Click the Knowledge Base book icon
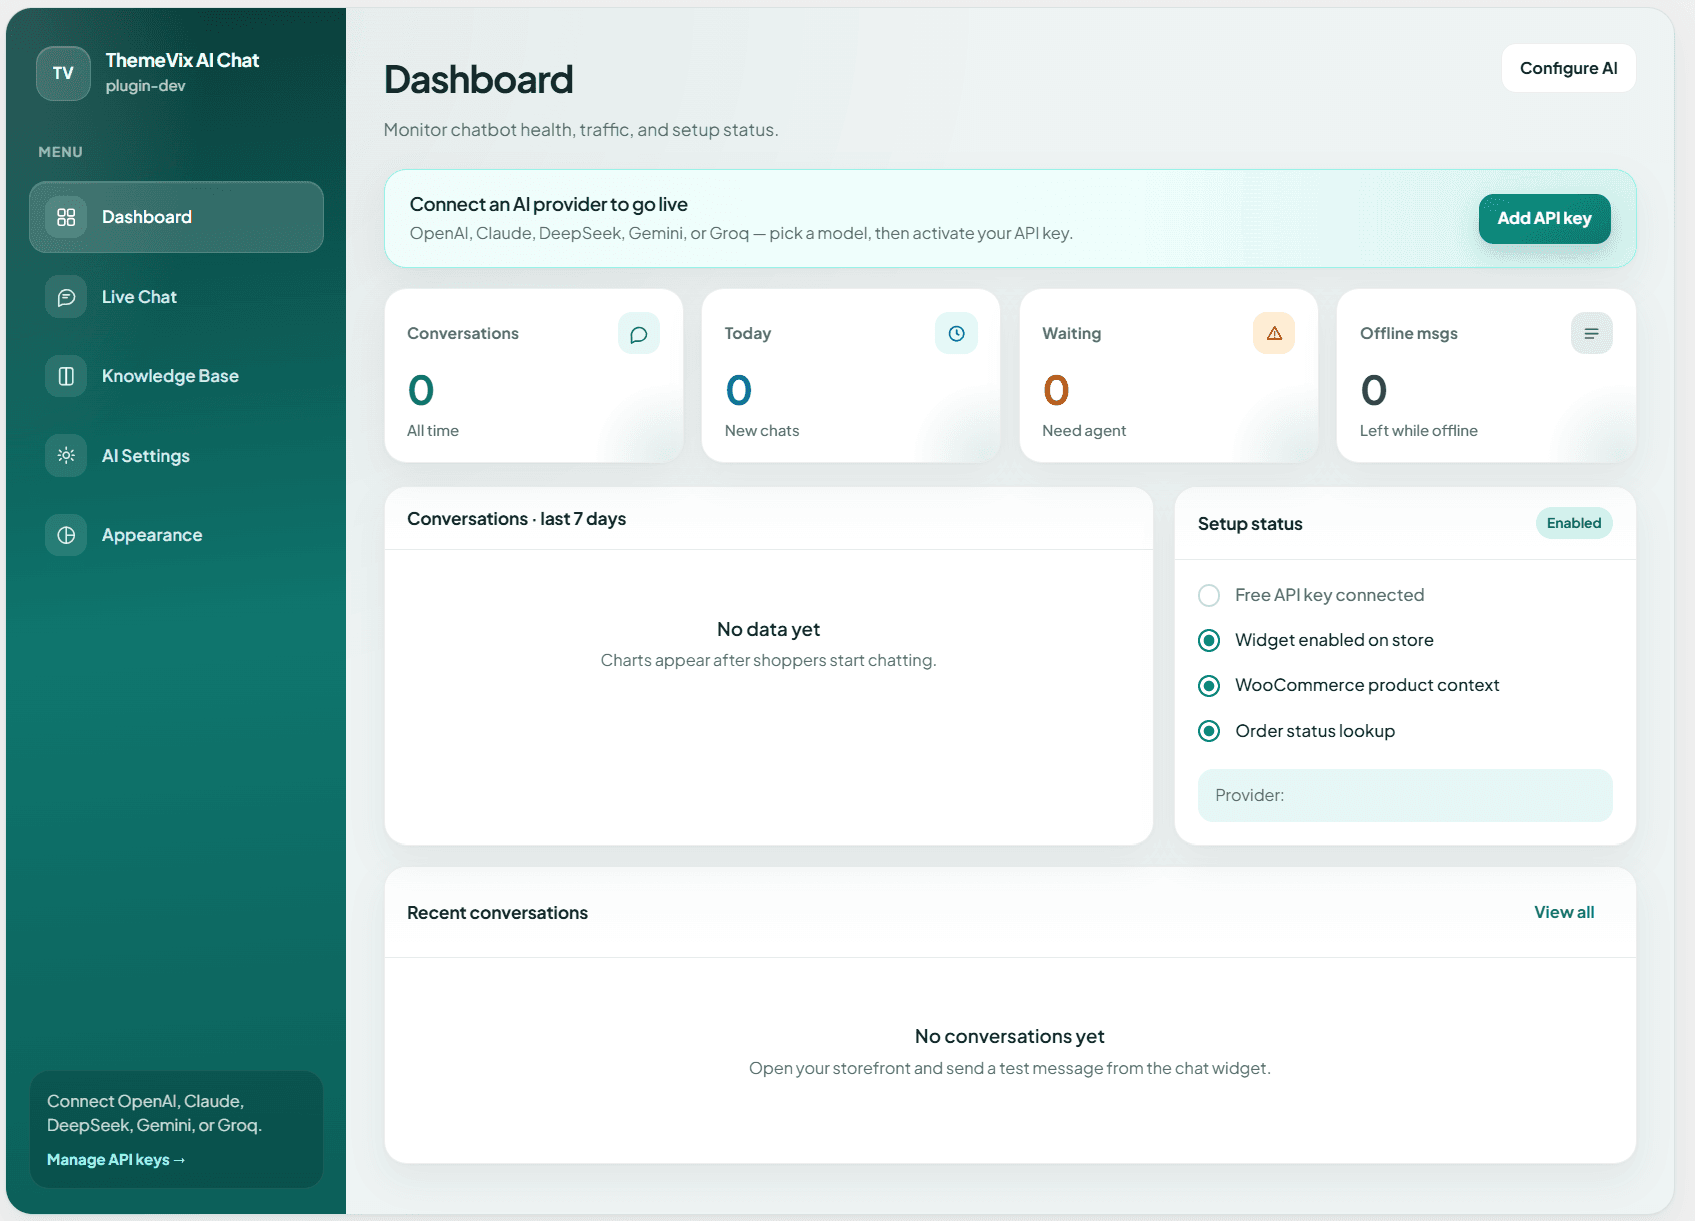 pyautogui.click(x=66, y=376)
